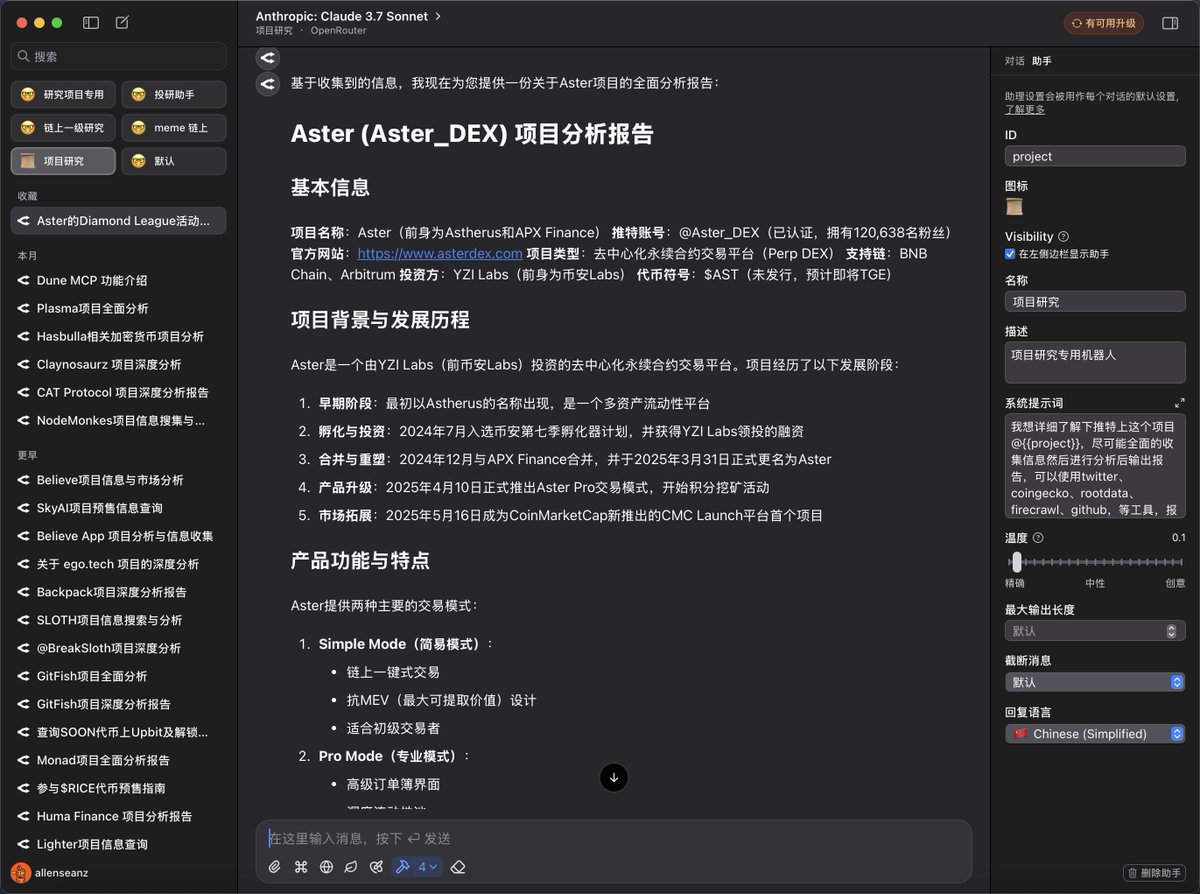The width and height of the screenshot is (1200, 894).
Task: Click the 了解更多 link
Action: click(x=1025, y=110)
